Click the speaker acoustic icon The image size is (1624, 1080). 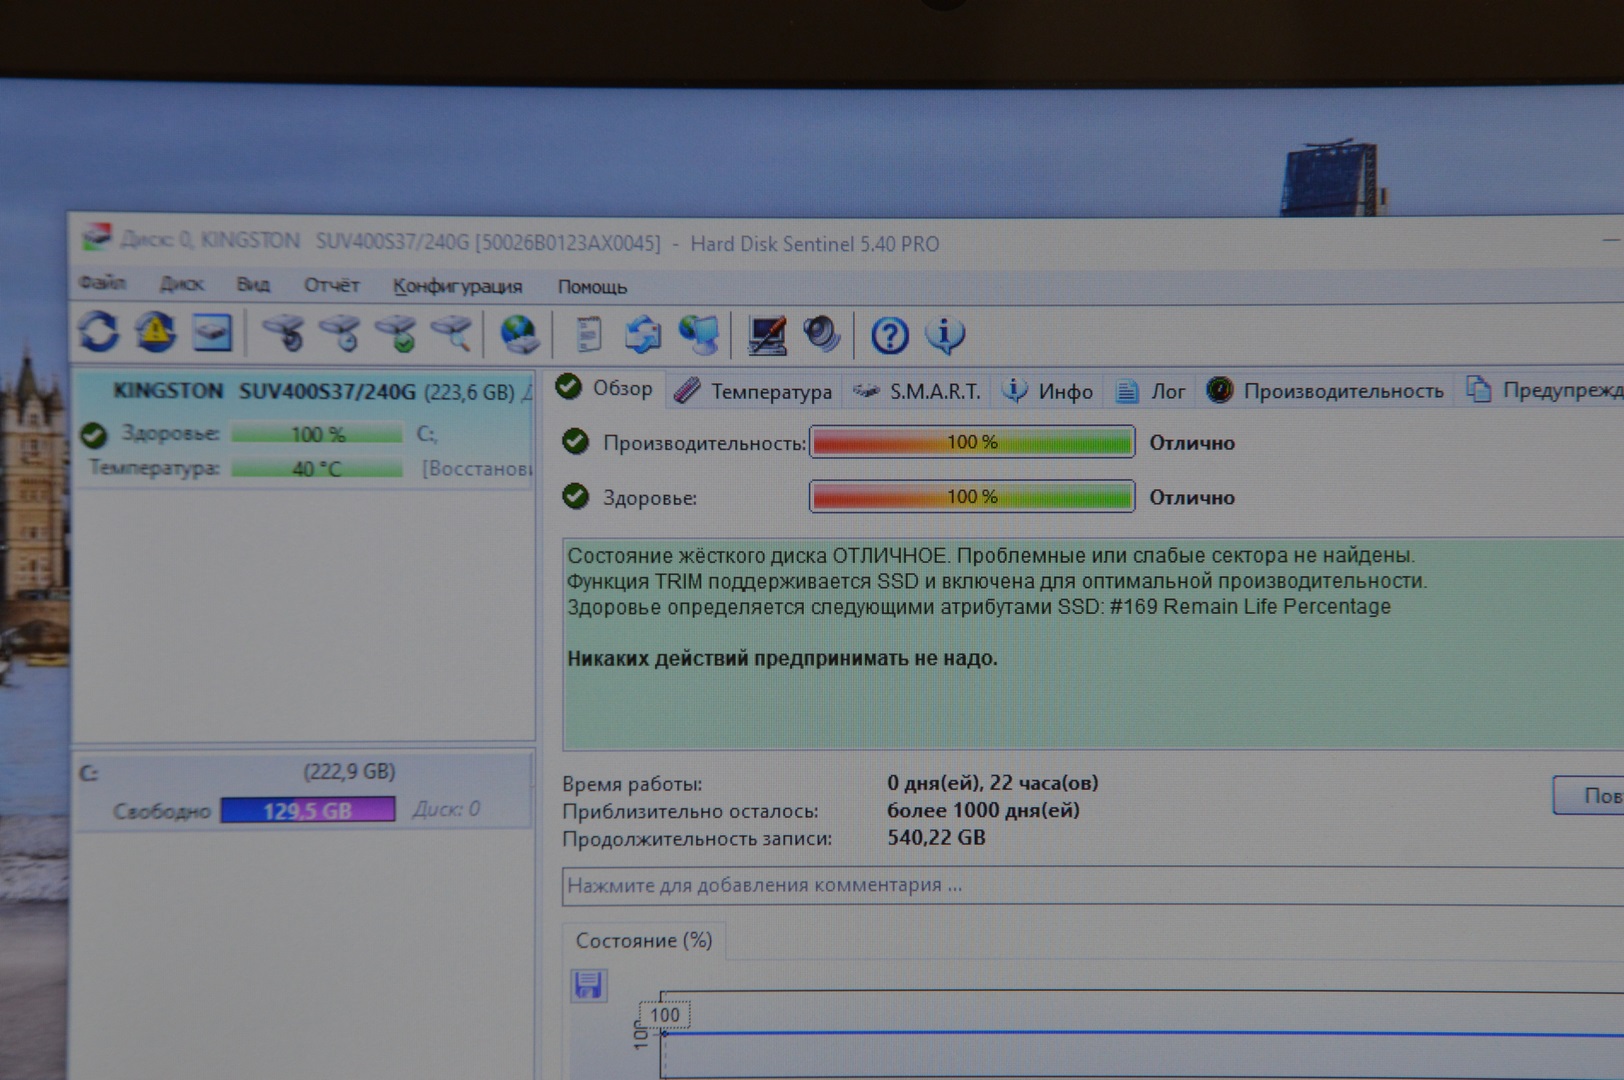[x=822, y=335]
